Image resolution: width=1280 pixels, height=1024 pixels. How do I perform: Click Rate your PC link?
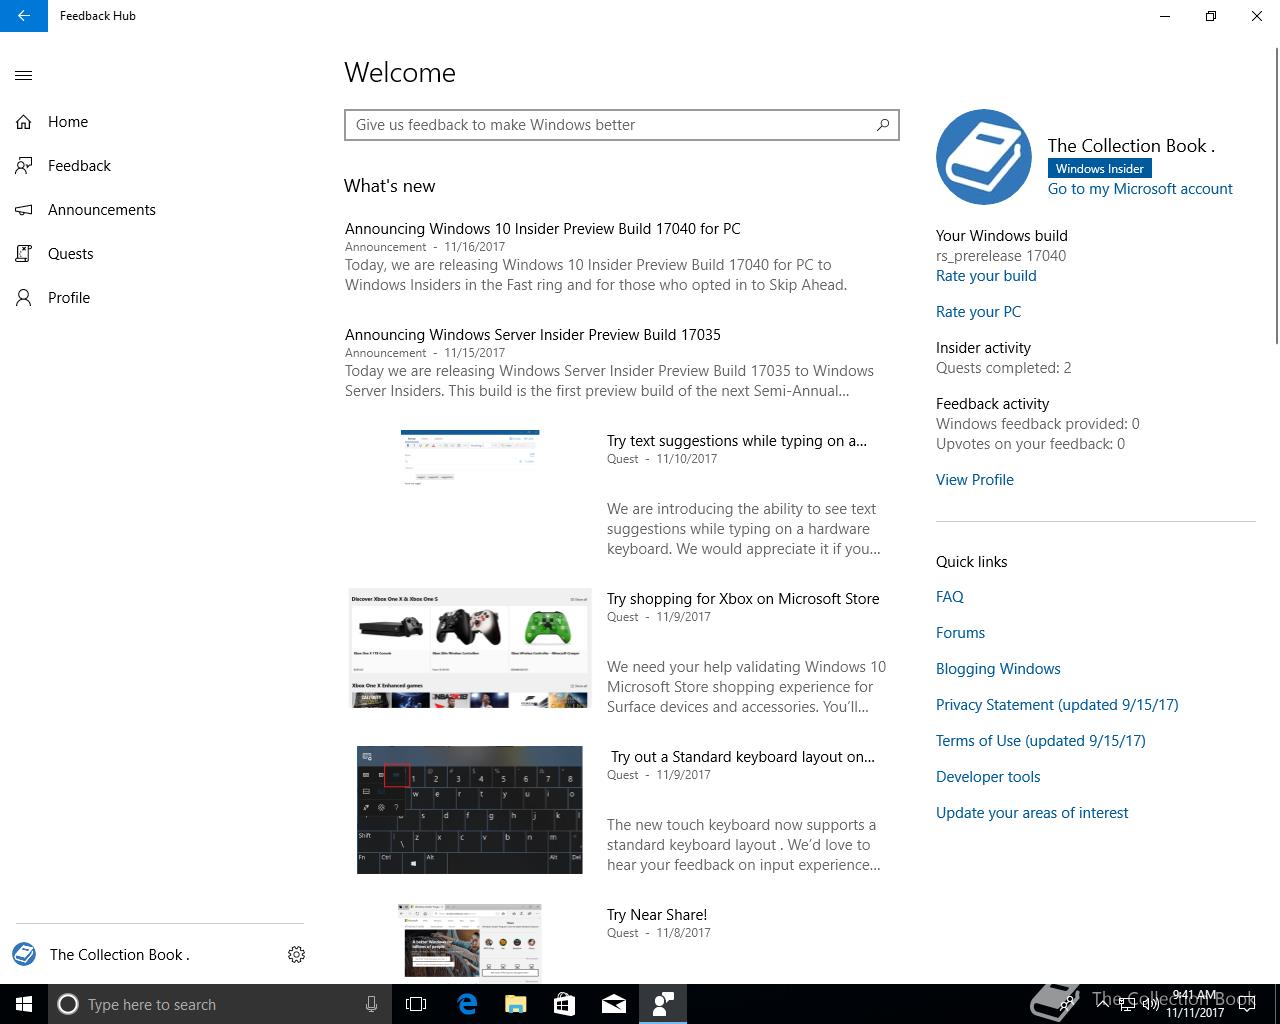(978, 312)
